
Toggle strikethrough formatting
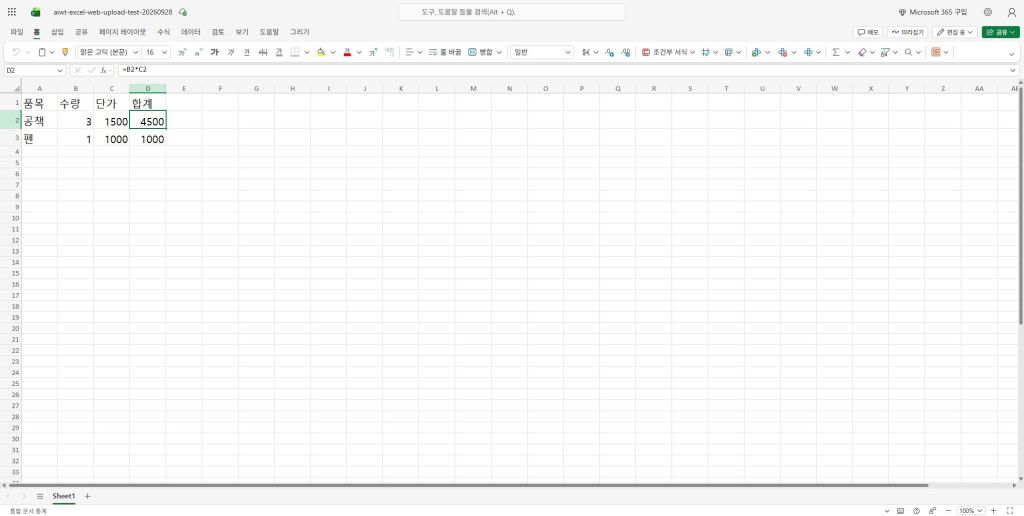pyautogui.click(x=263, y=52)
